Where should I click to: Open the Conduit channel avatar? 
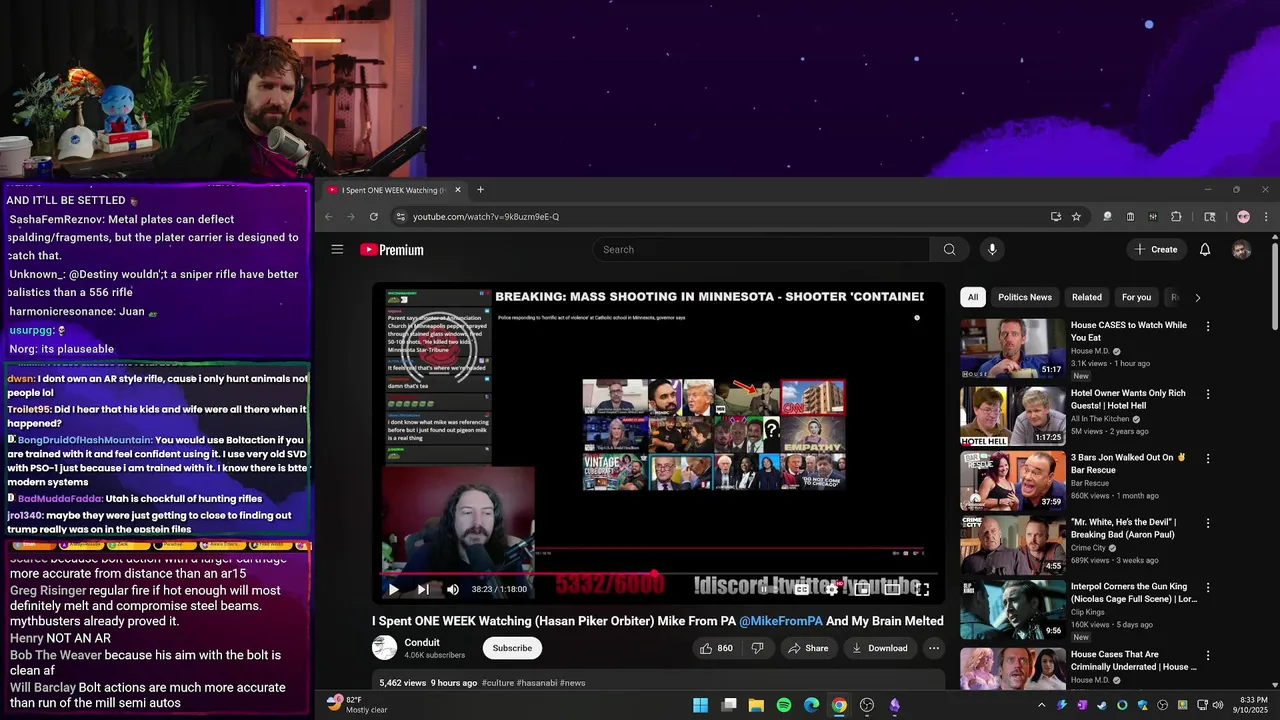(x=385, y=648)
